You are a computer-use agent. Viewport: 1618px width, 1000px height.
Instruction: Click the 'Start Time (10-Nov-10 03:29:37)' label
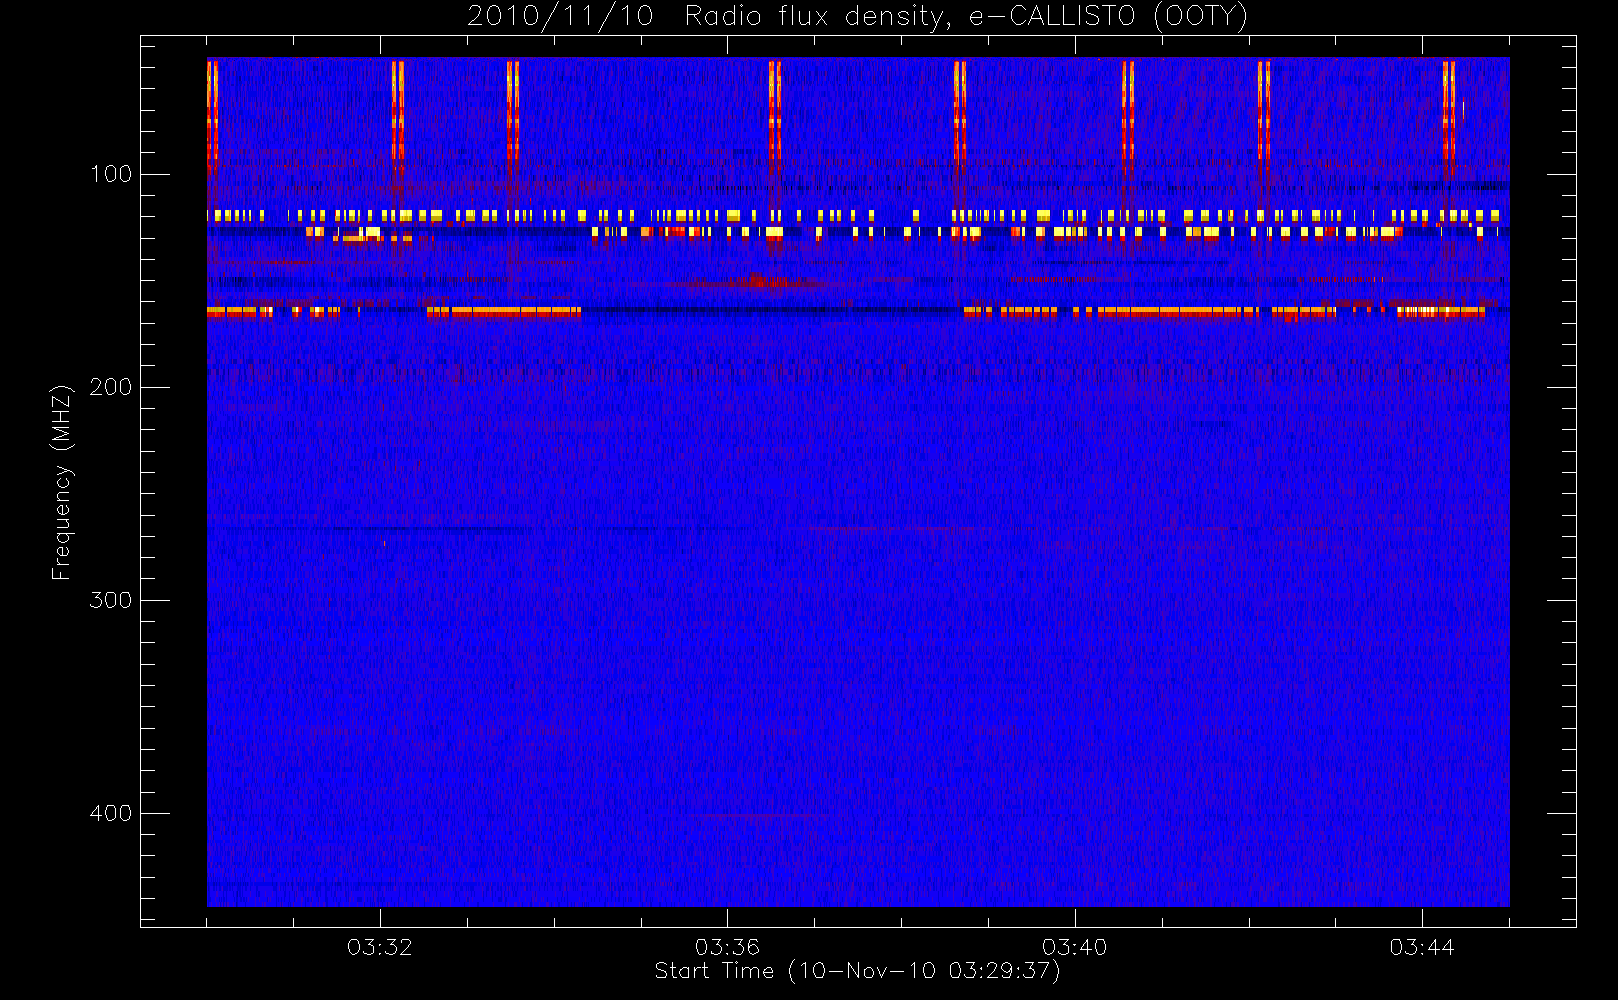coord(857,971)
